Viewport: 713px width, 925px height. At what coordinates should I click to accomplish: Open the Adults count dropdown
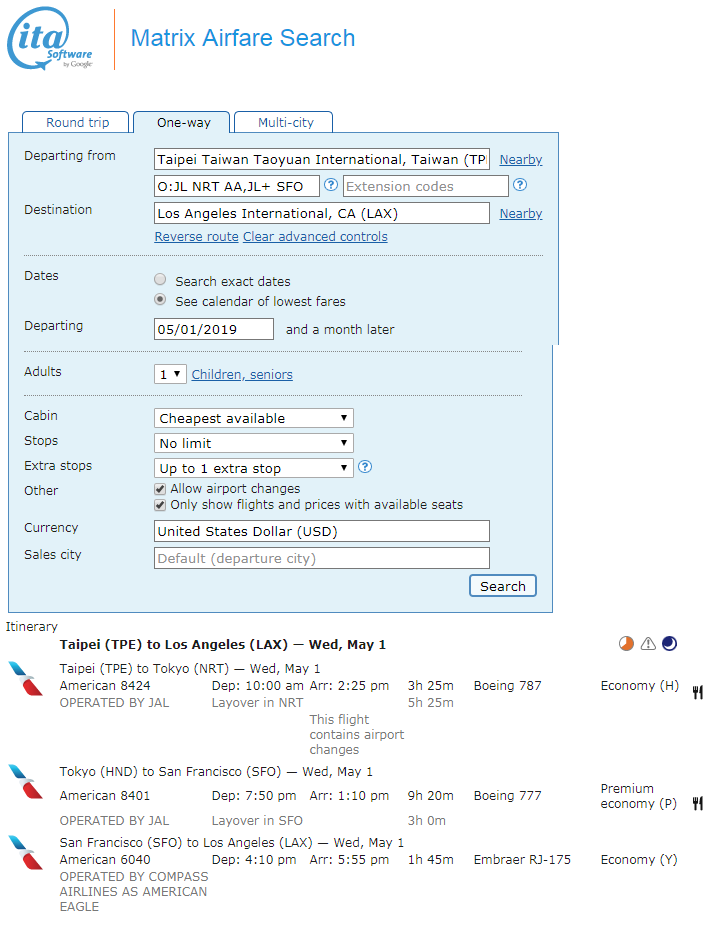click(x=170, y=374)
